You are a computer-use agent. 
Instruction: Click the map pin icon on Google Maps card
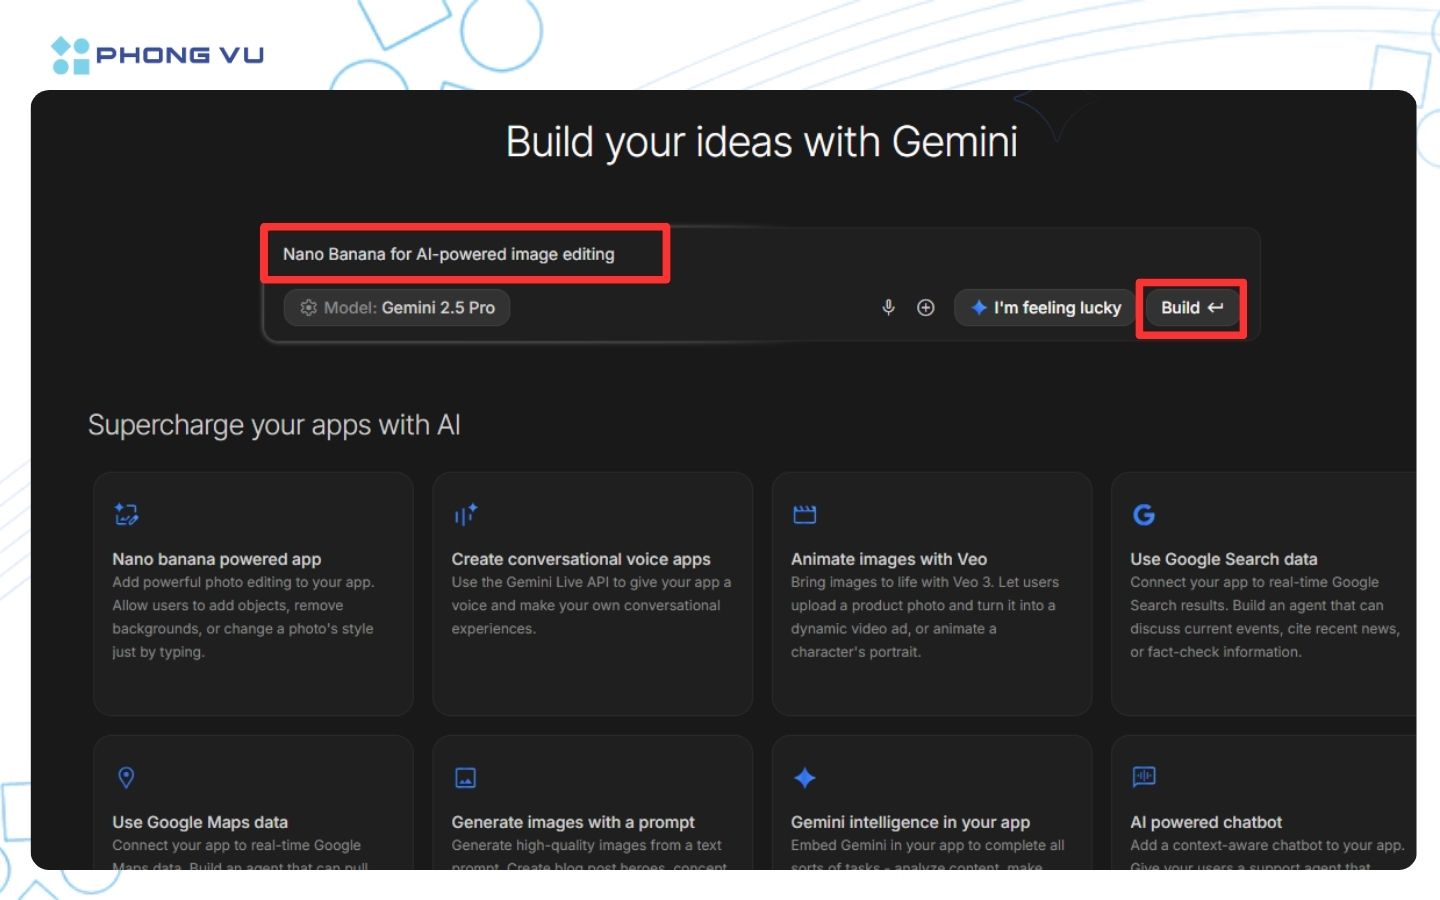pos(126,777)
